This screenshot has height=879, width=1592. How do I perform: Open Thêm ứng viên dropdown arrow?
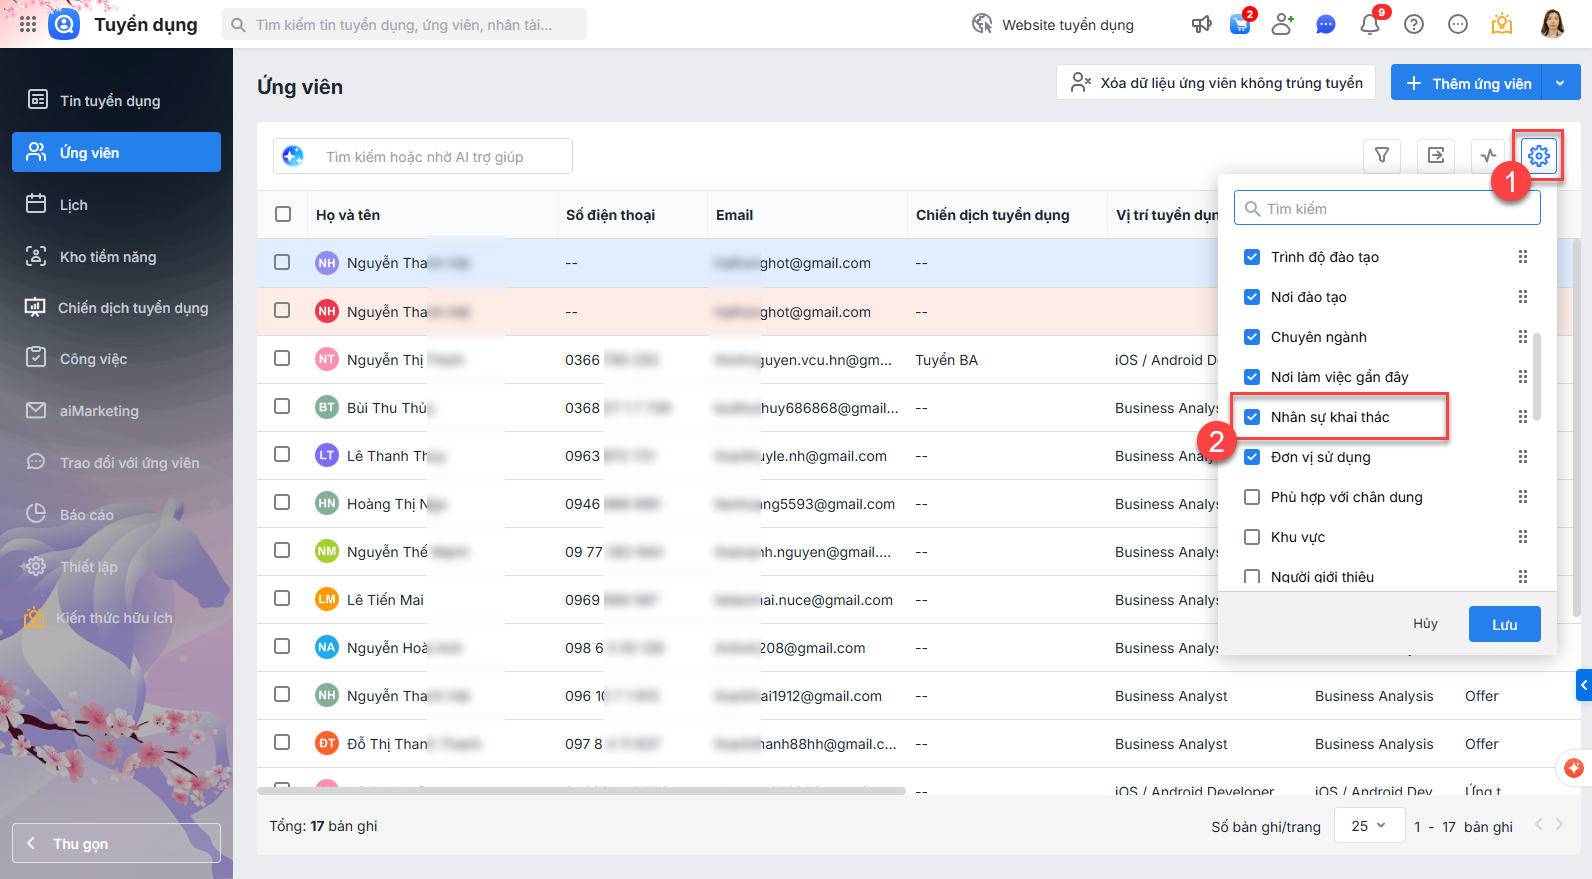coord(1561,83)
